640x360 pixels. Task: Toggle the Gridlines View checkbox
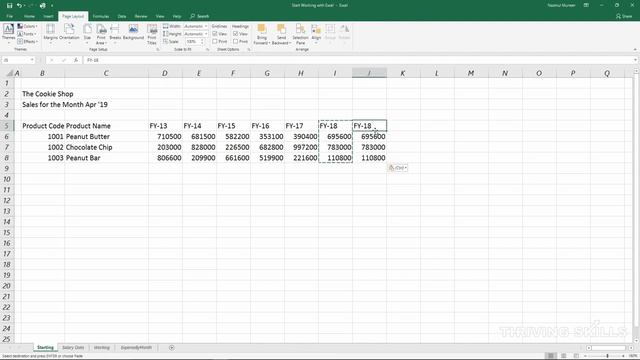click(215, 34)
